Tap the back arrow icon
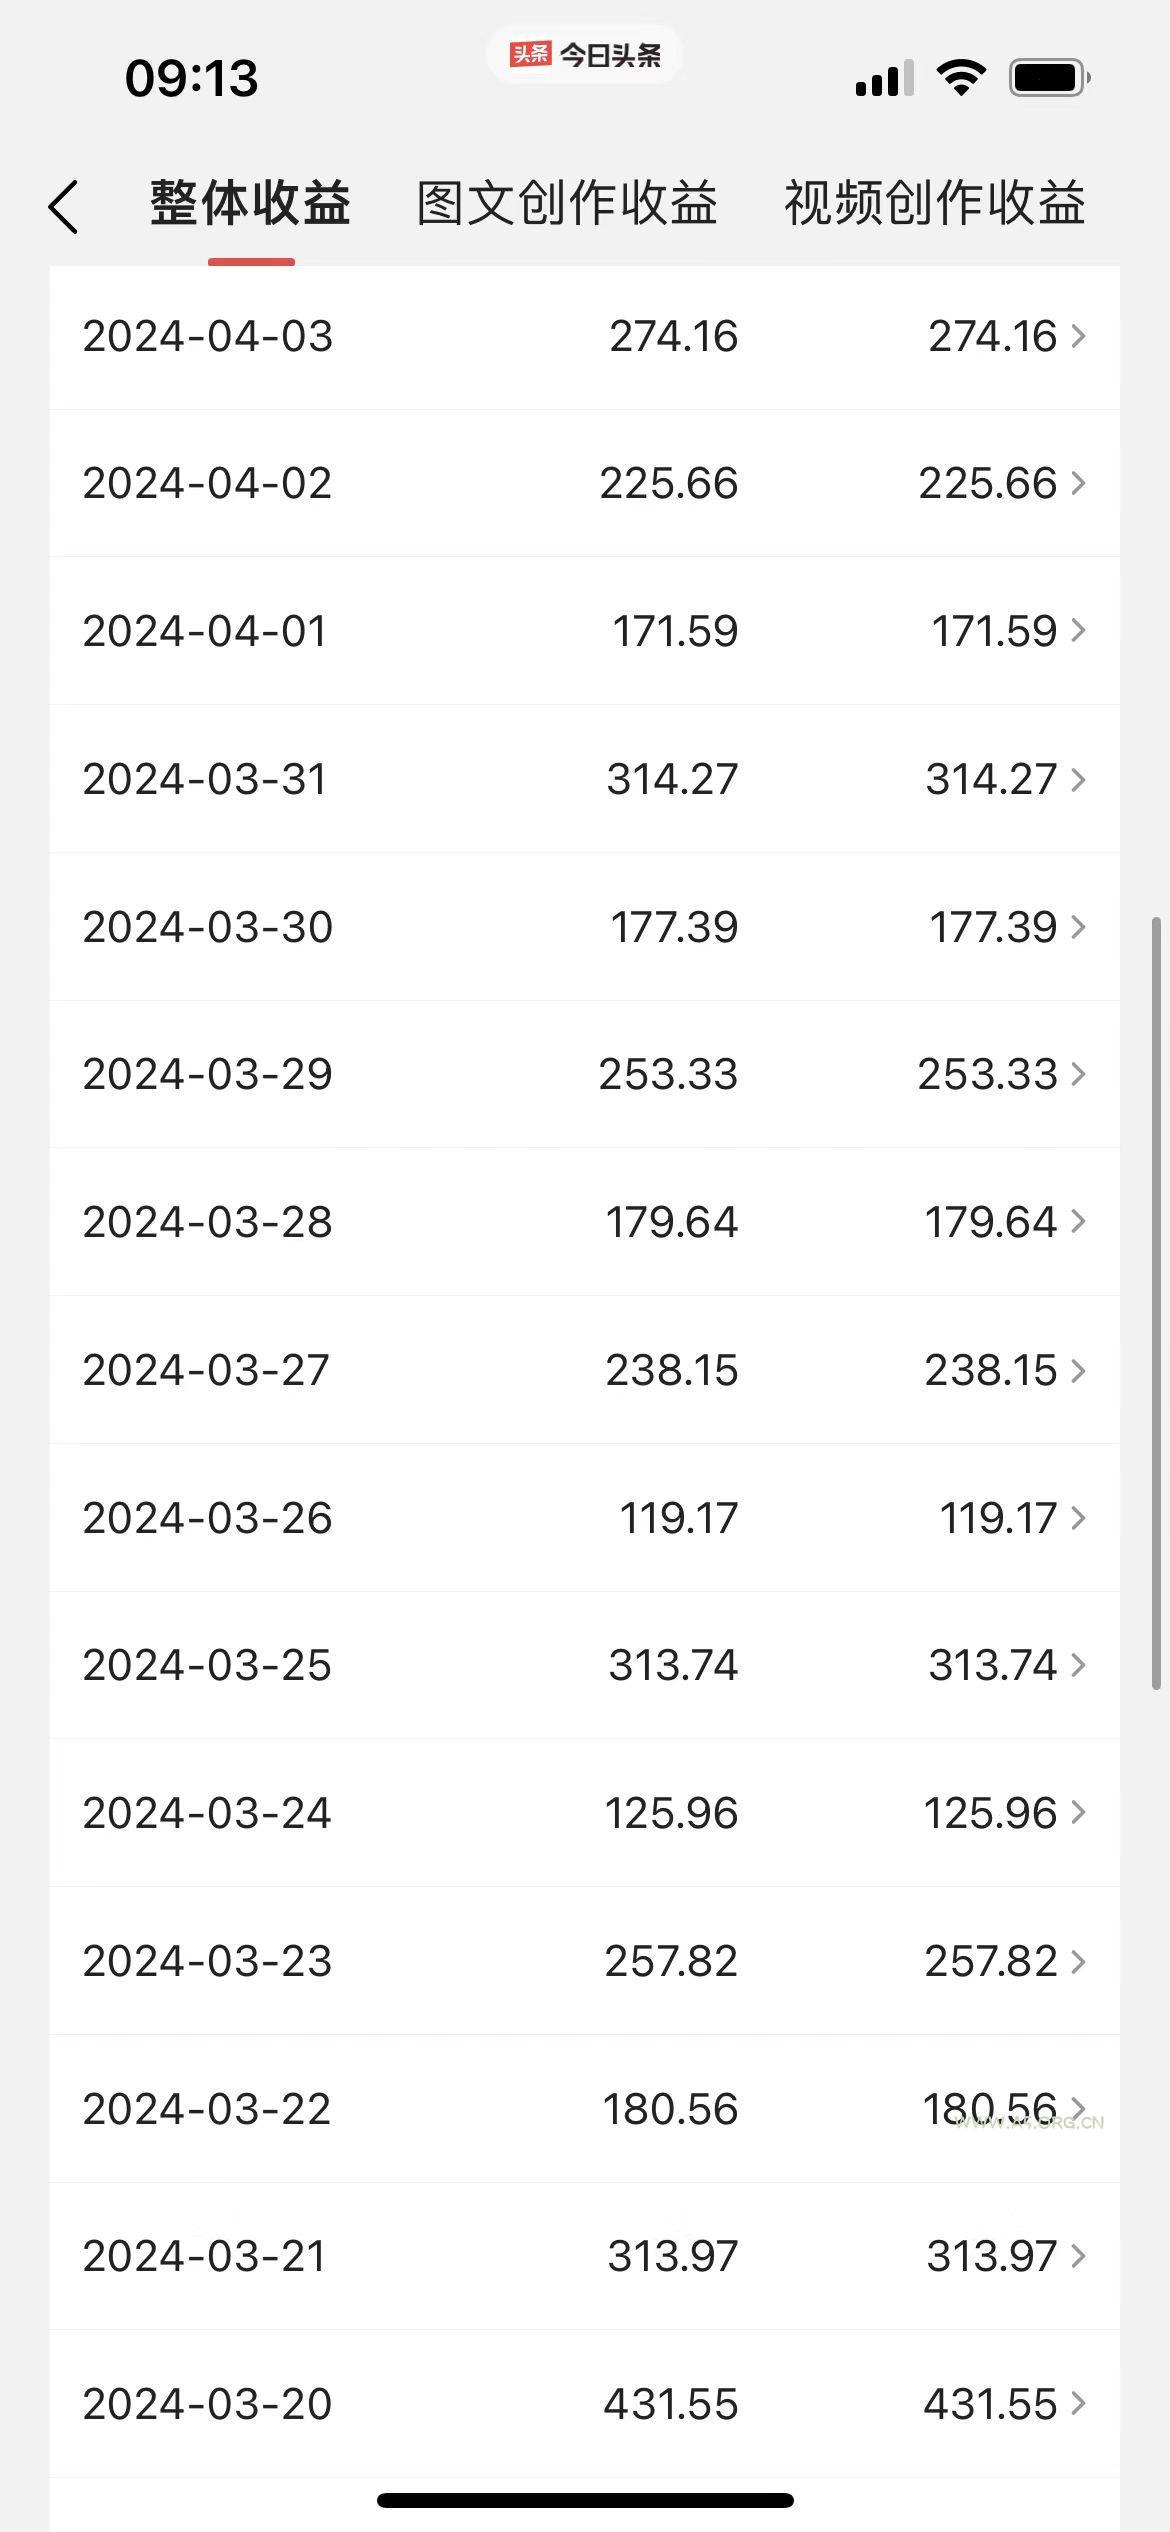This screenshot has height=2532, width=1170. pyautogui.click(x=64, y=207)
